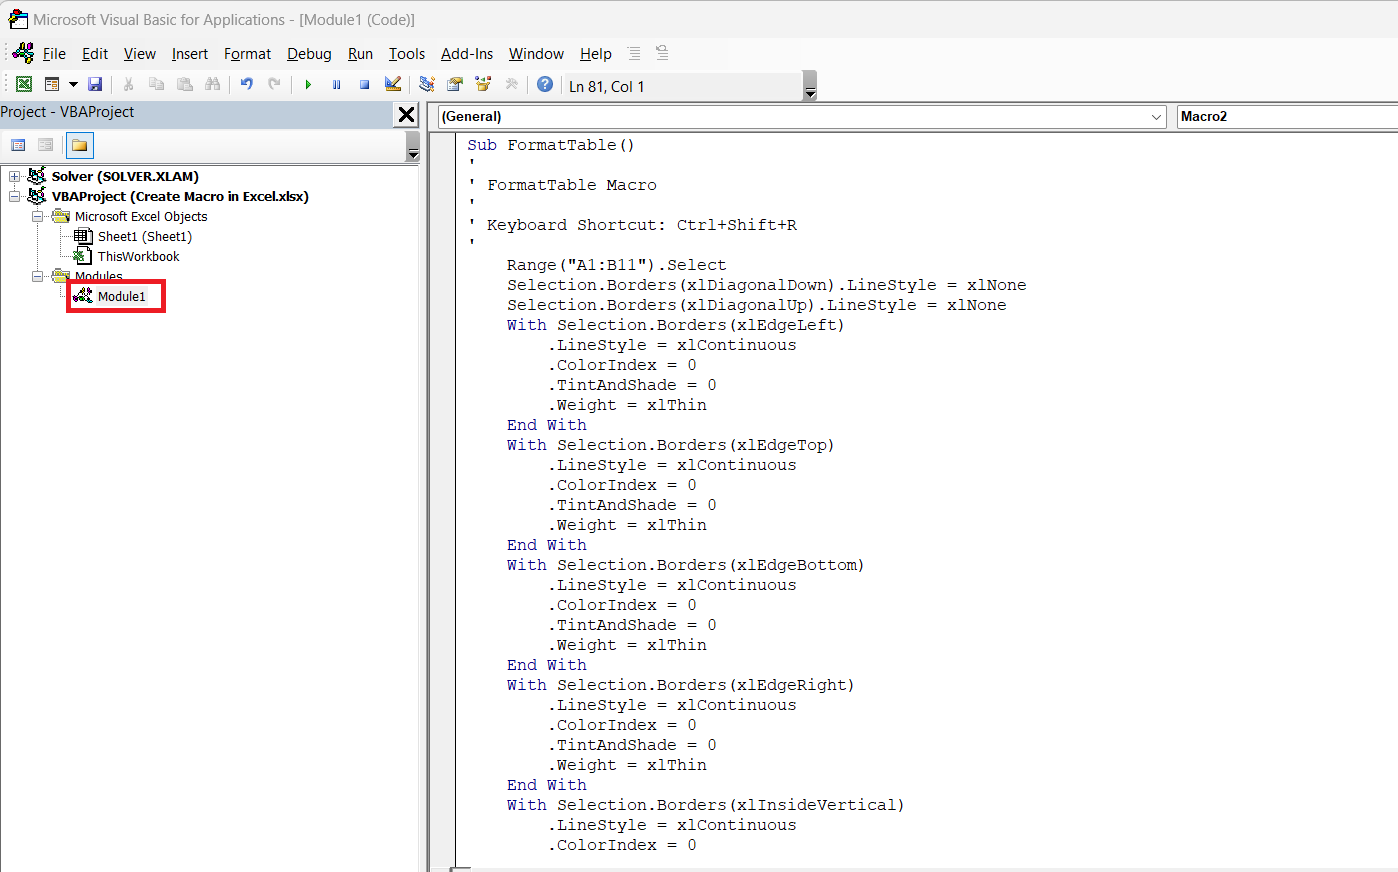Open the Help menu
1398x872 pixels.
(595, 54)
